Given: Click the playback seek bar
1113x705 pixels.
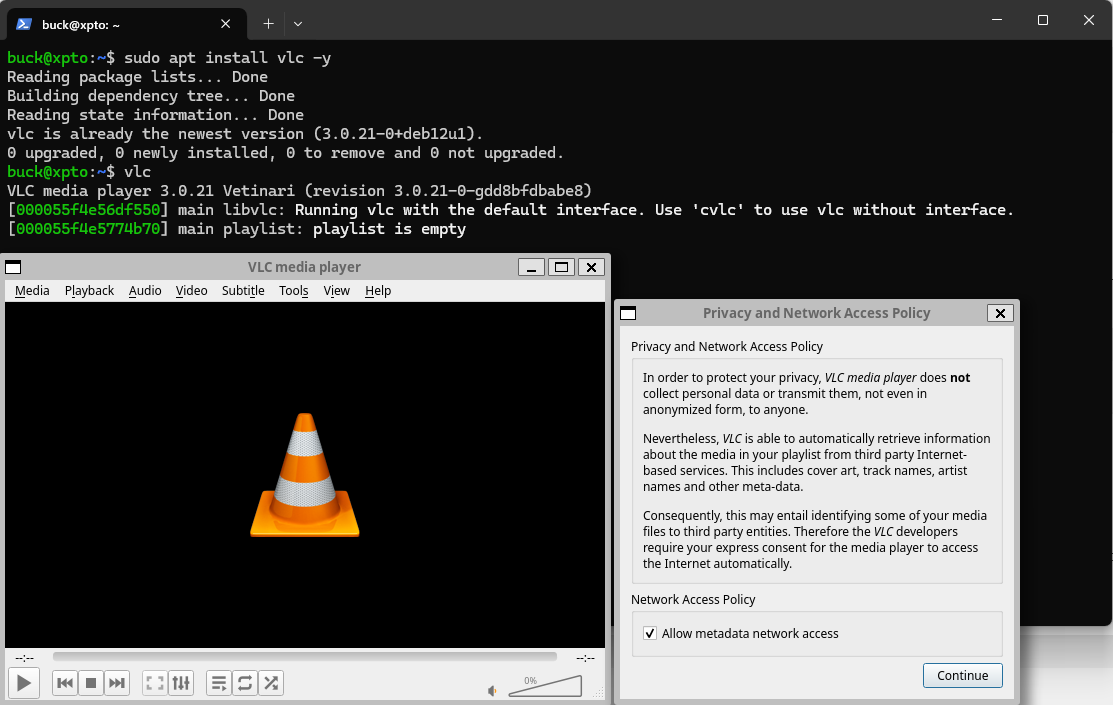Looking at the screenshot, I should [x=305, y=657].
